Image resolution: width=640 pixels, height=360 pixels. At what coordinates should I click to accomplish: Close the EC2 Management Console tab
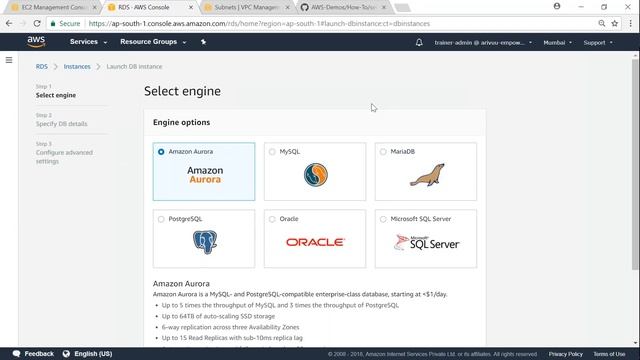click(94, 7)
